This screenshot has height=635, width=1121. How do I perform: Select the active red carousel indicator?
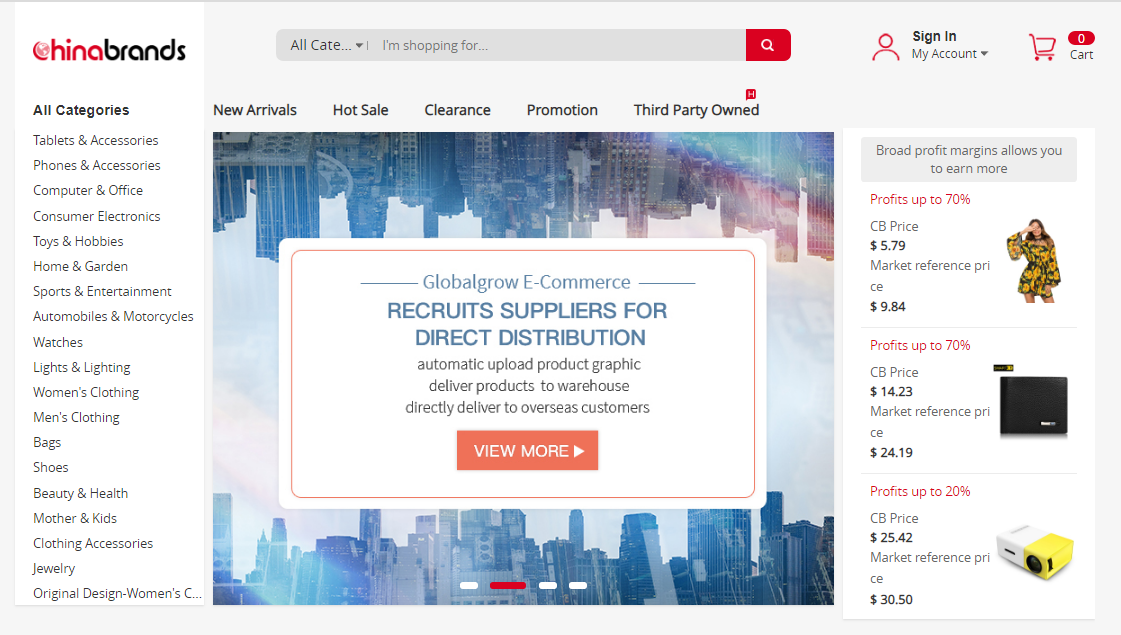click(x=508, y=586)
